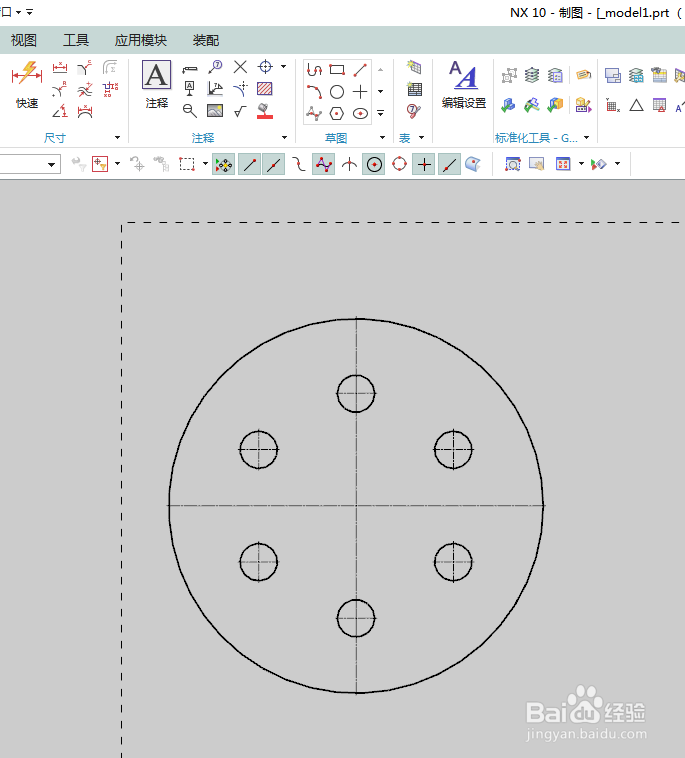This screenshot has width=685, height=758.
Task: Click the chamfer dimension icon
Action: pyautogui.click(x=85, y=67)
